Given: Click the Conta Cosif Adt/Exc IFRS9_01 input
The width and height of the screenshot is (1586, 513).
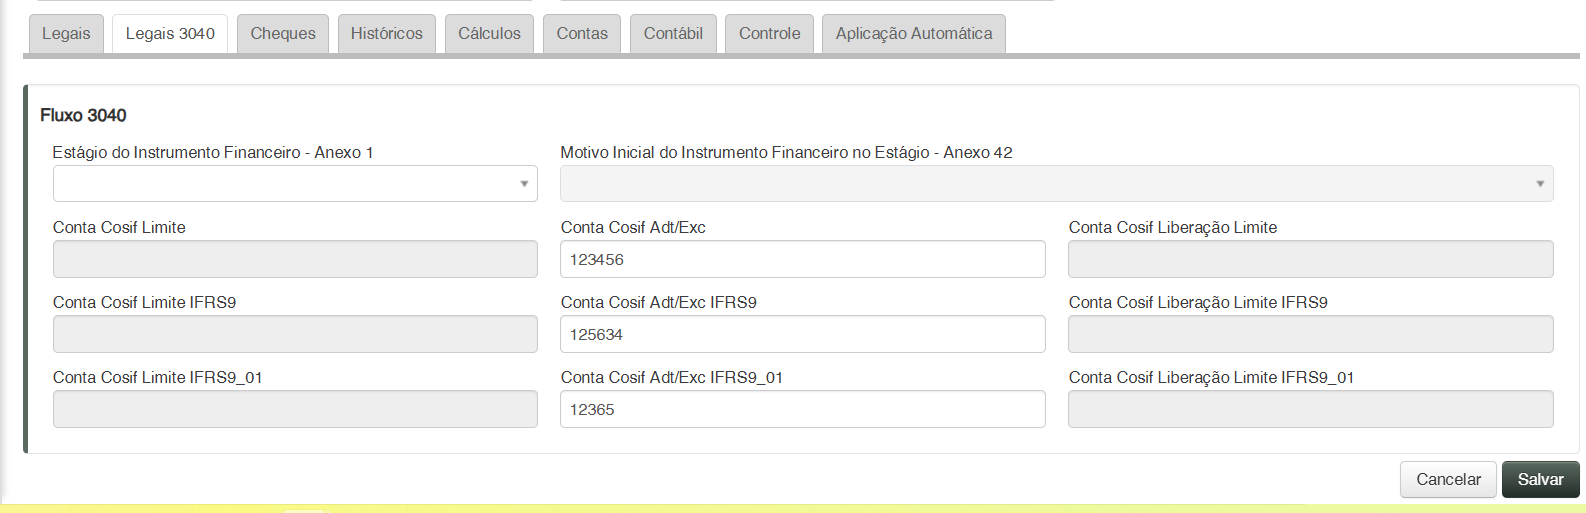Looking at the screenshot, I should click(x=802, y=409).
